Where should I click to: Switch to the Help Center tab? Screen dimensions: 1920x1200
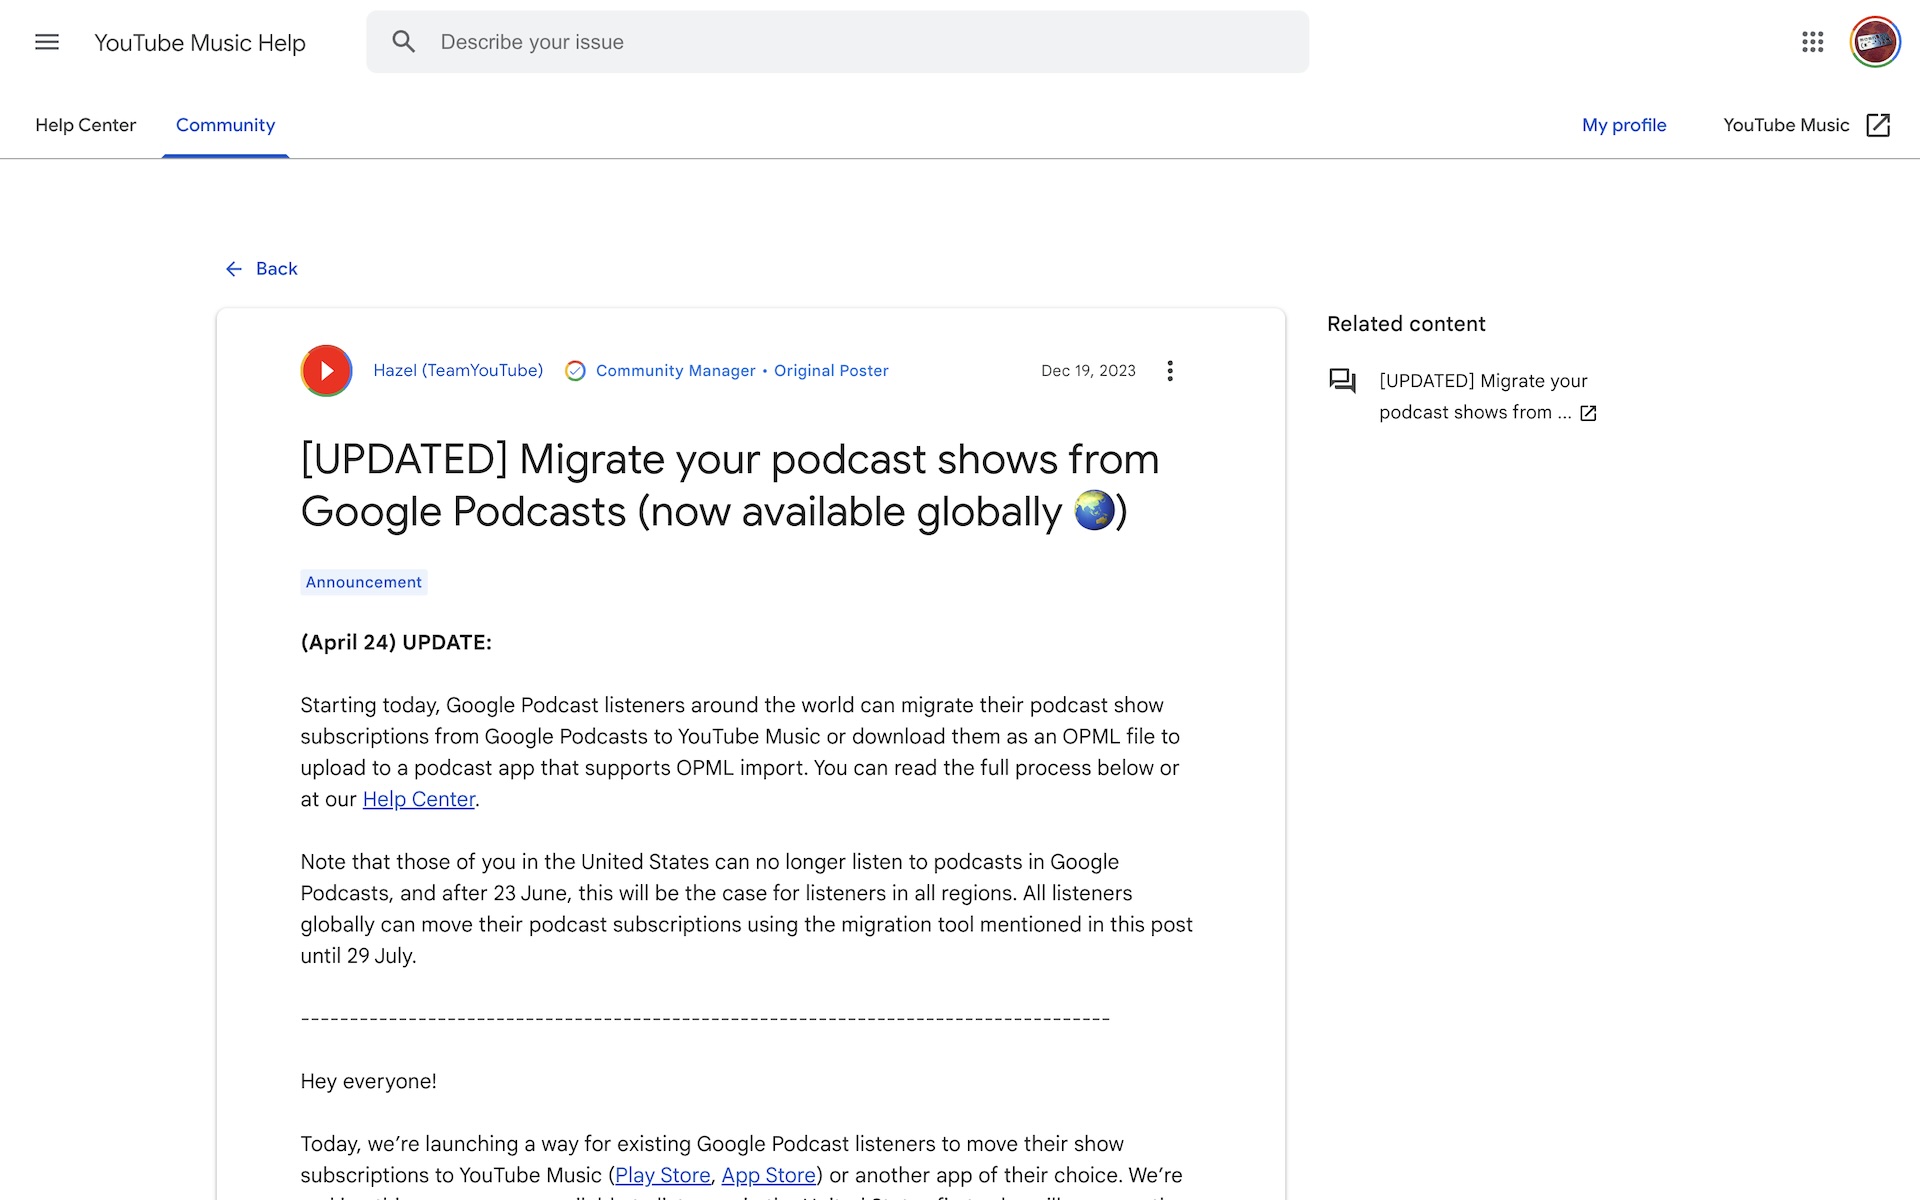pos(86,125)
